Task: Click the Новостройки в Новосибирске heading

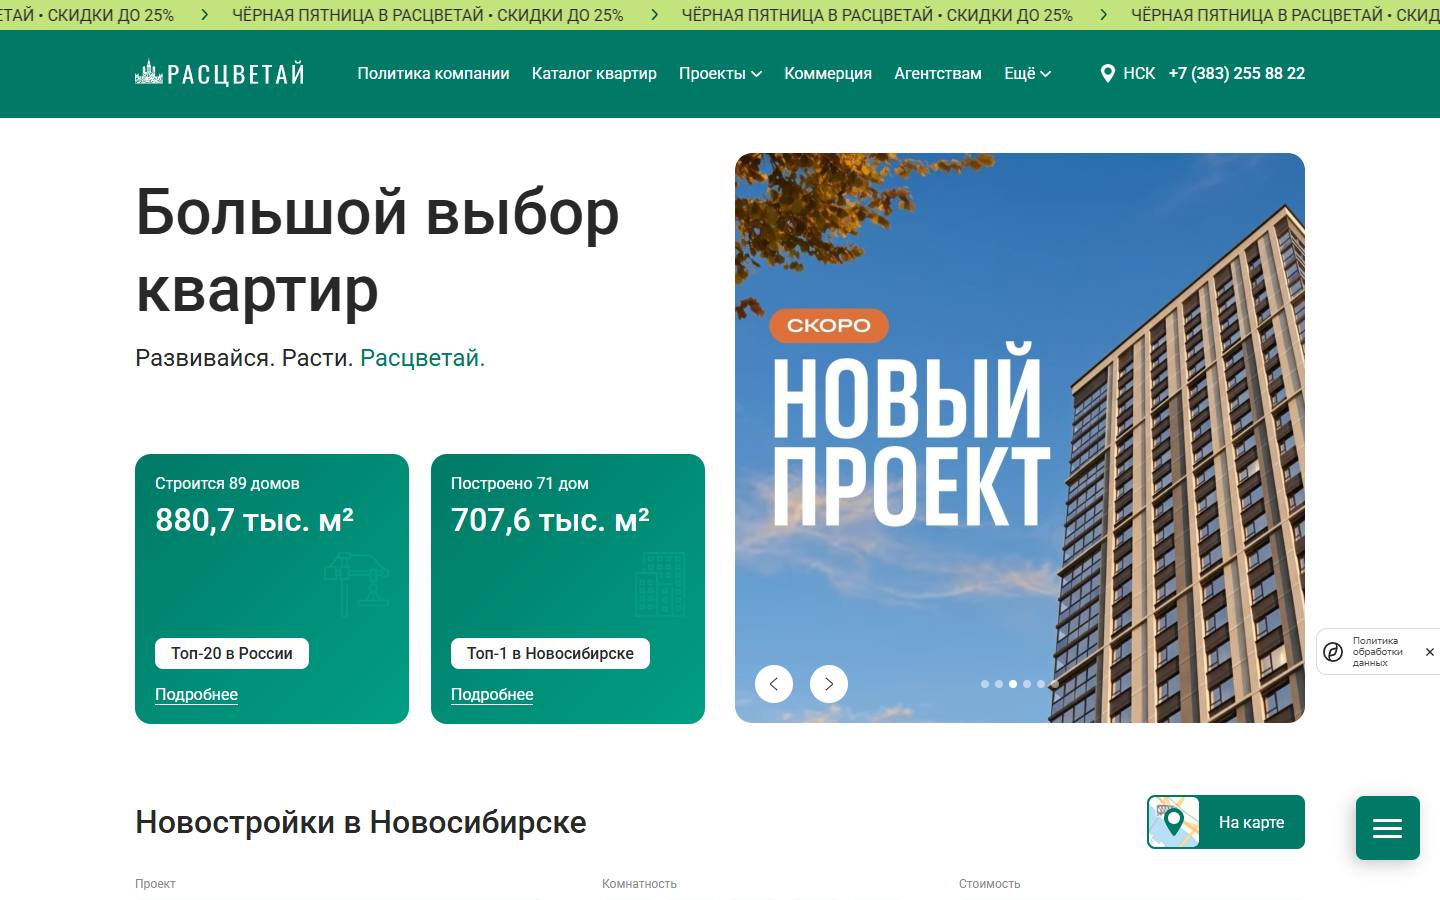Action: 361,822
